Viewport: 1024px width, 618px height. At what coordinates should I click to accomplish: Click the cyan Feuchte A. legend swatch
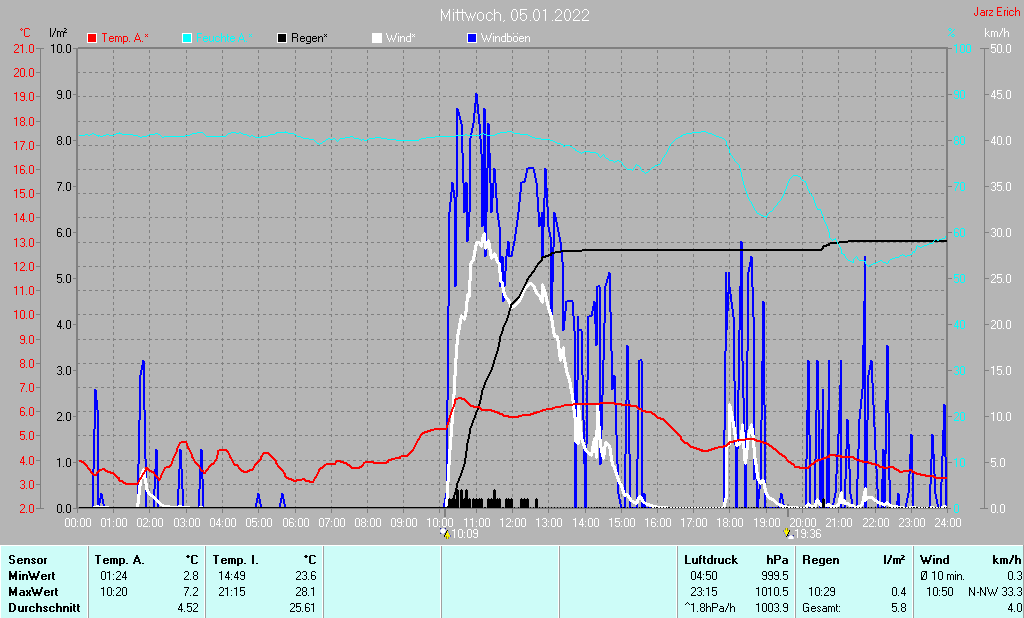coord(187,39)
